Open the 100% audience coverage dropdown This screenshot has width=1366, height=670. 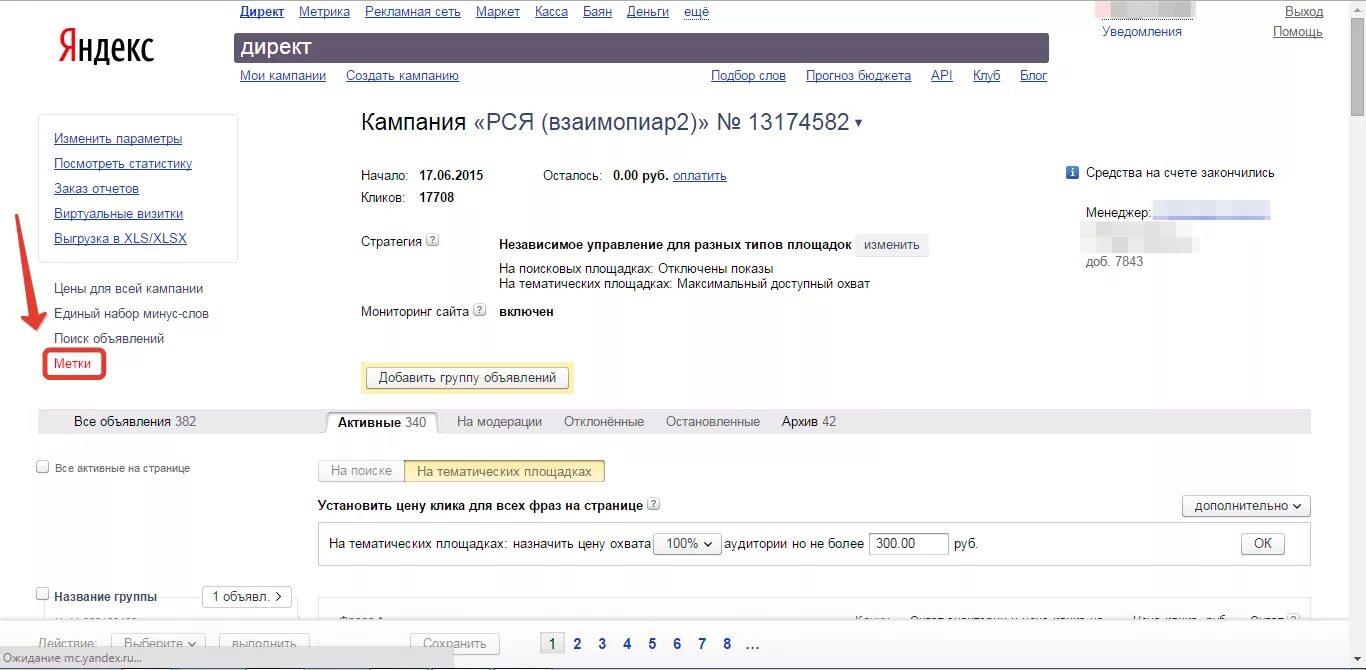coord(686,544)
